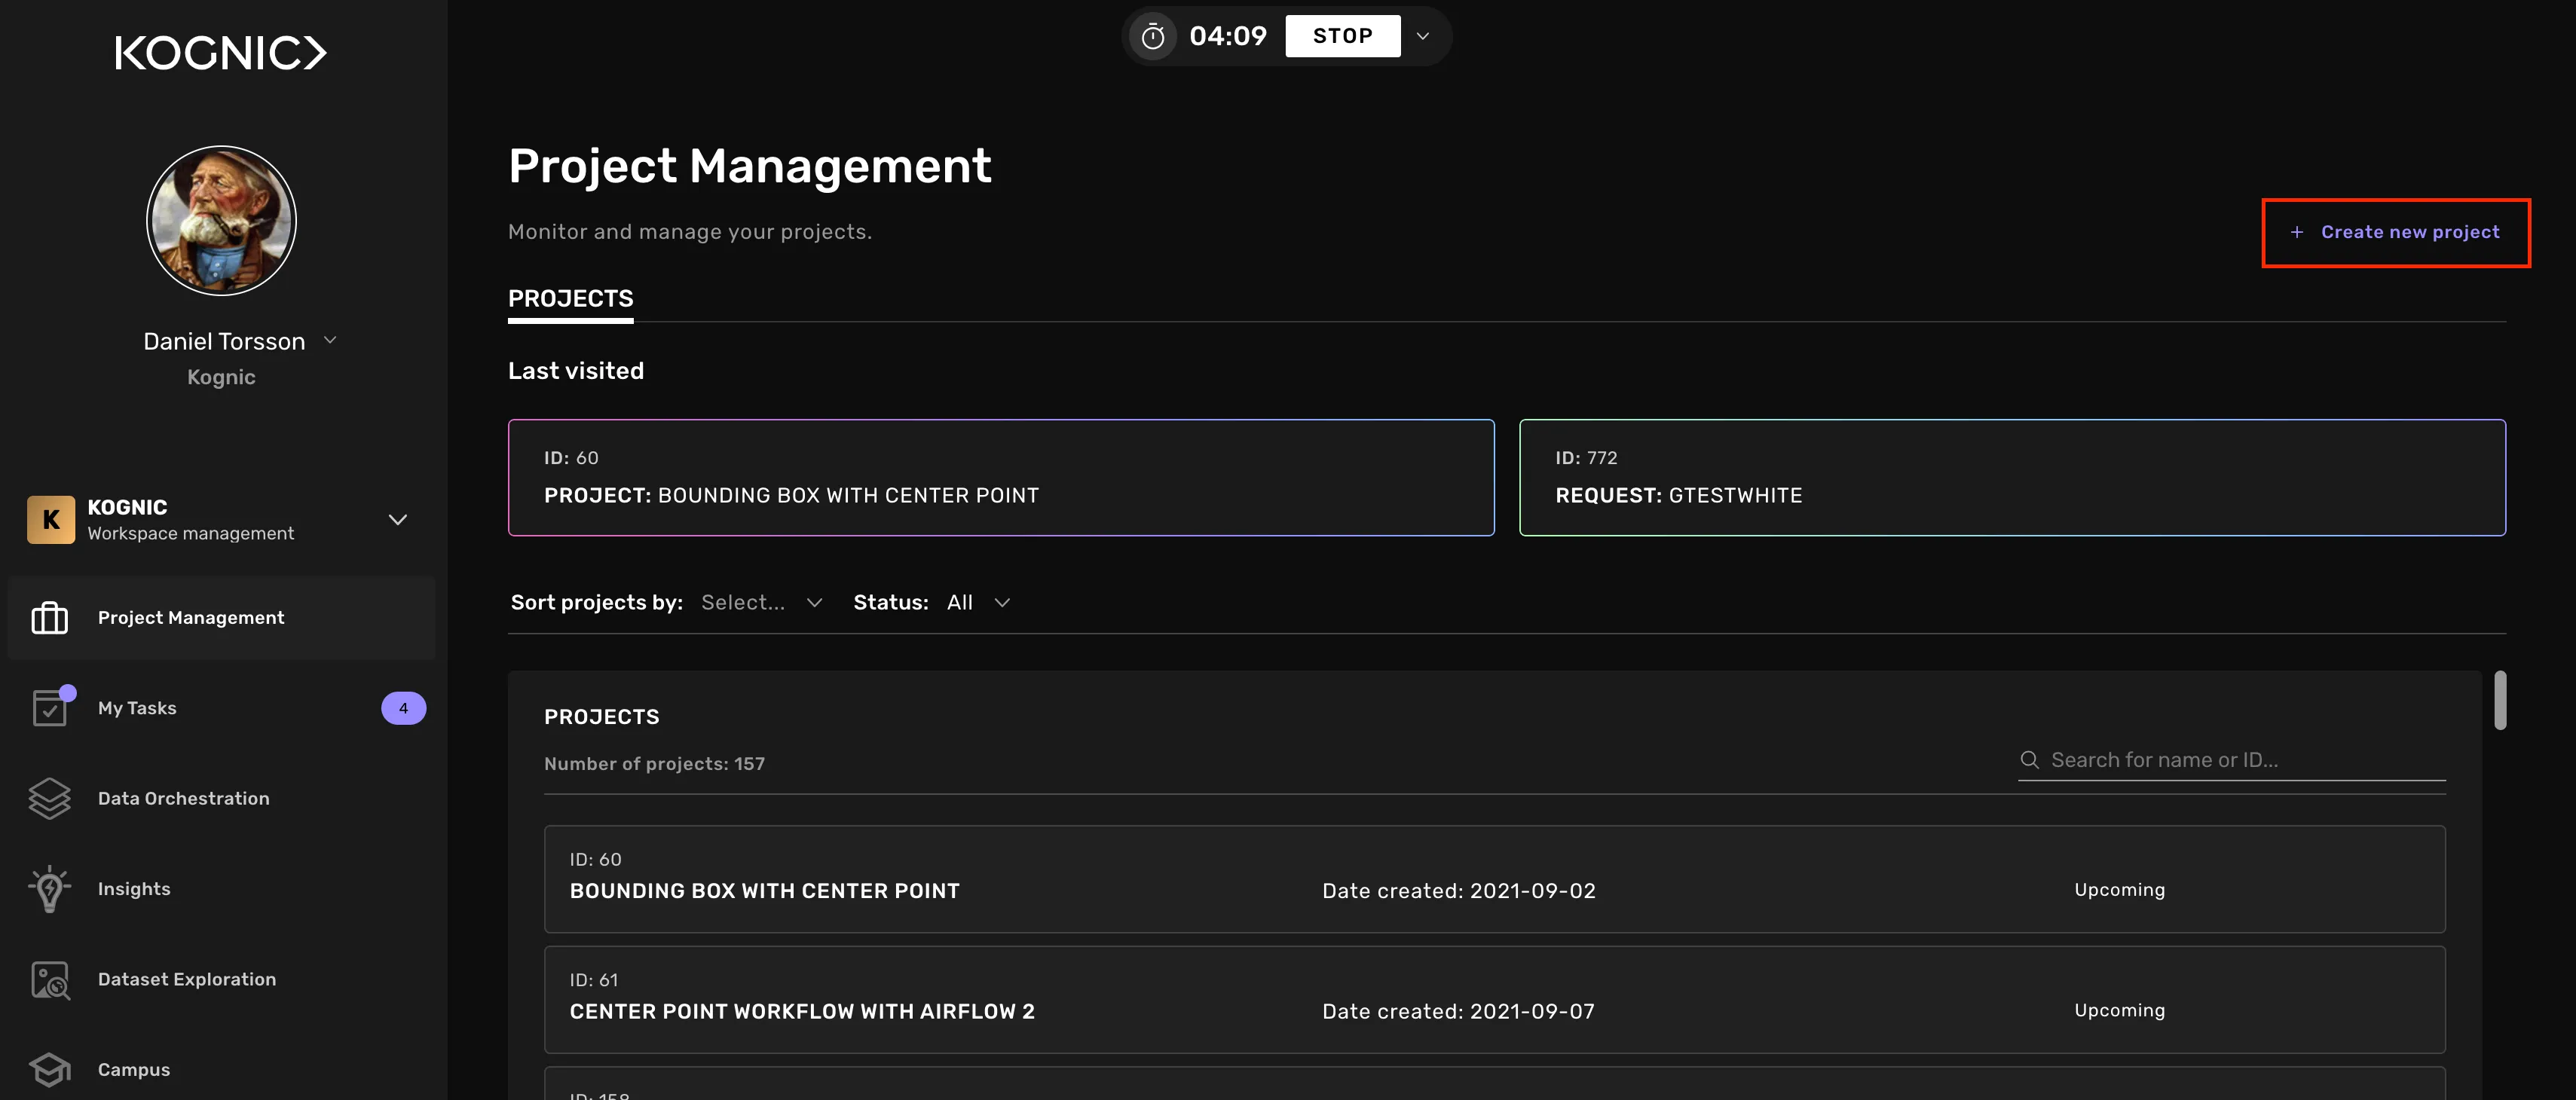Open Bounding Box With Center Point project row
The width and height of the screenshot is (2576, 1100).
(x=1494, y=879)
